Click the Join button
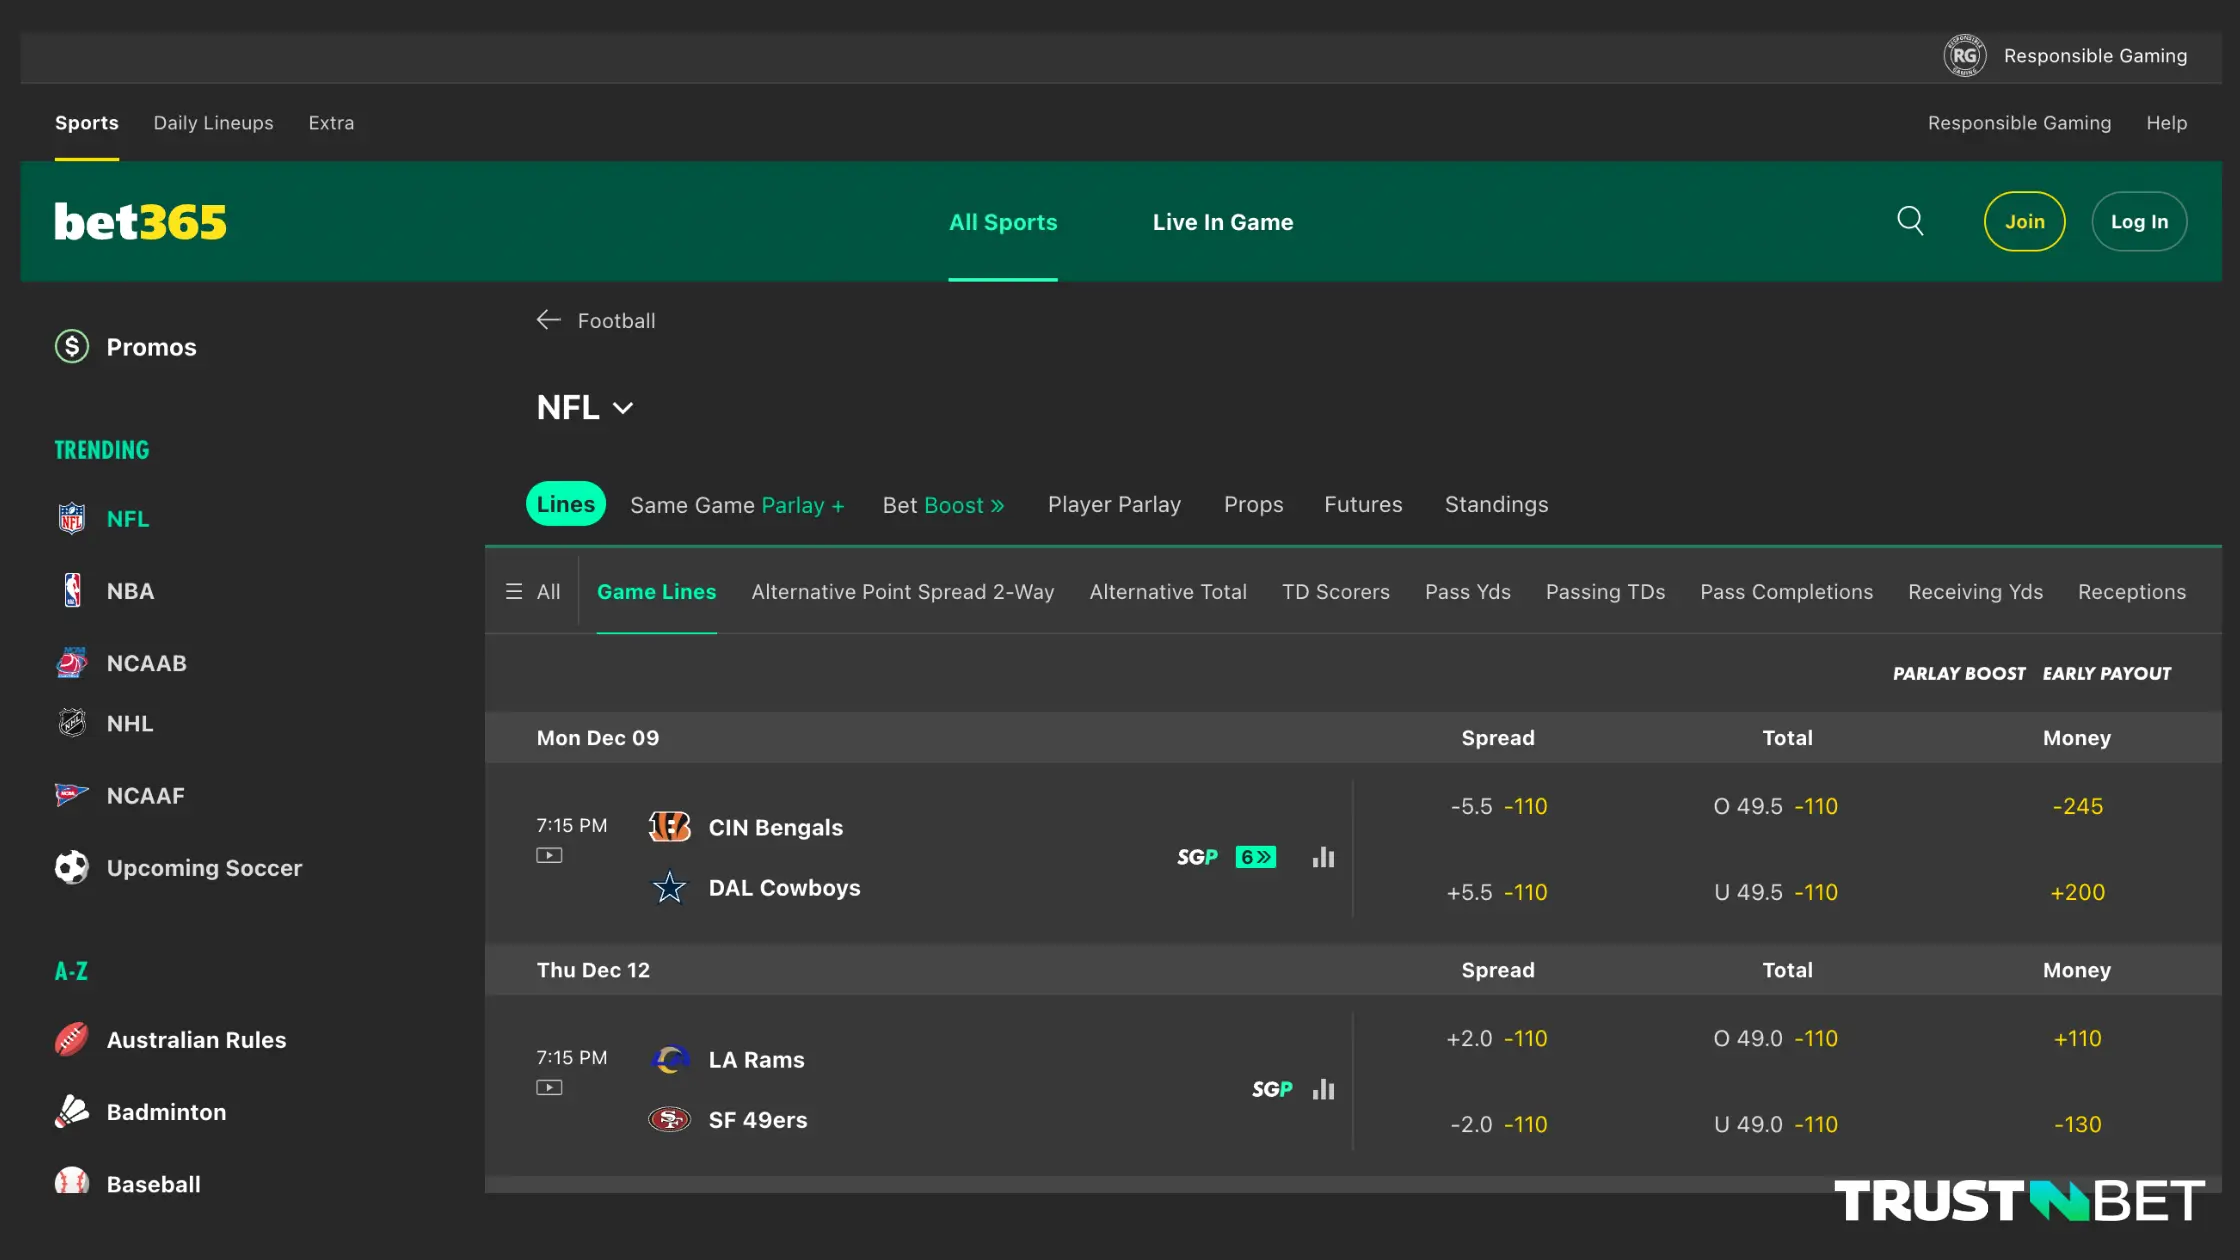The height and width of the screenshot is (1260, 2240). pyautogui.click(x=2023, y=222)
